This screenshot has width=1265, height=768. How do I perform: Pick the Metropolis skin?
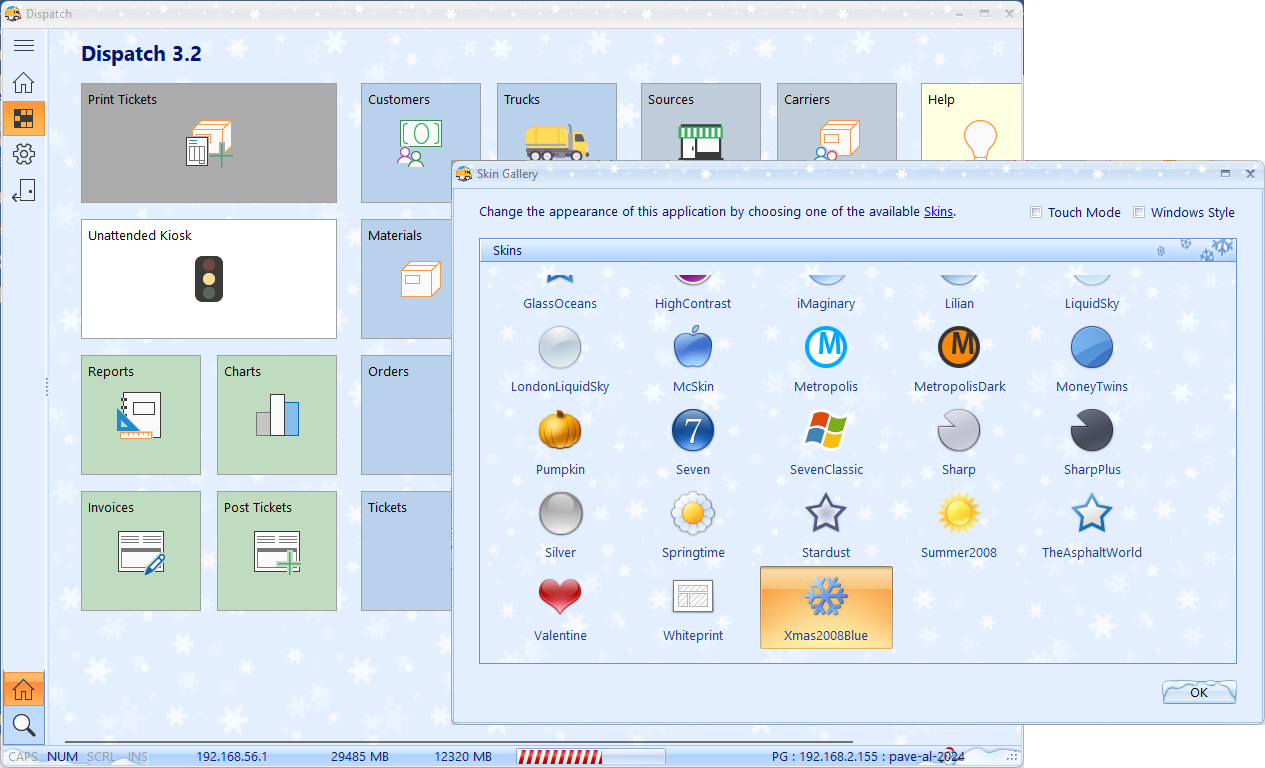click(x=825, y=348)
